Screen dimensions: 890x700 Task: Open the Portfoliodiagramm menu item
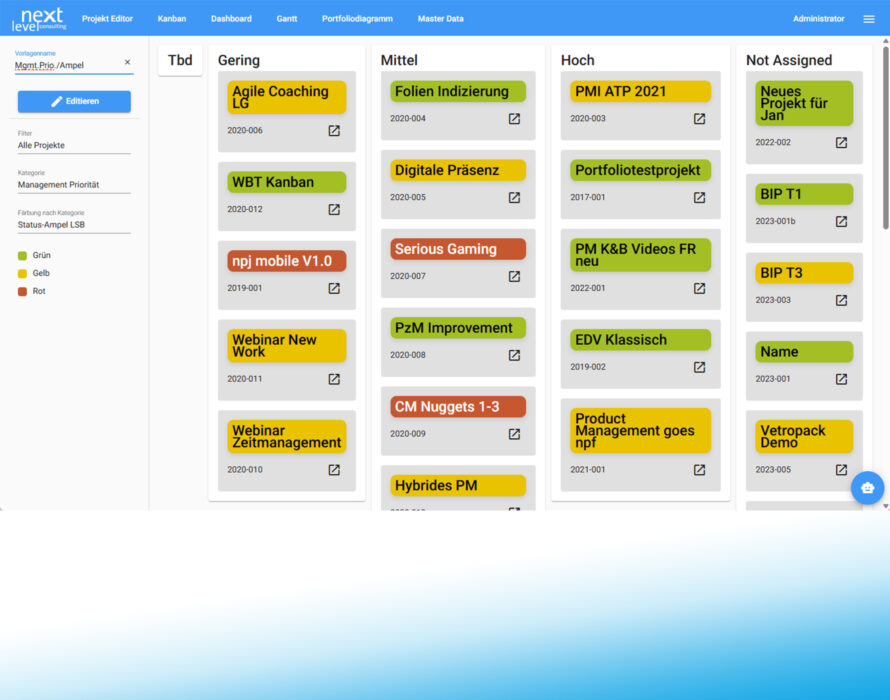[x=357, y=19]
